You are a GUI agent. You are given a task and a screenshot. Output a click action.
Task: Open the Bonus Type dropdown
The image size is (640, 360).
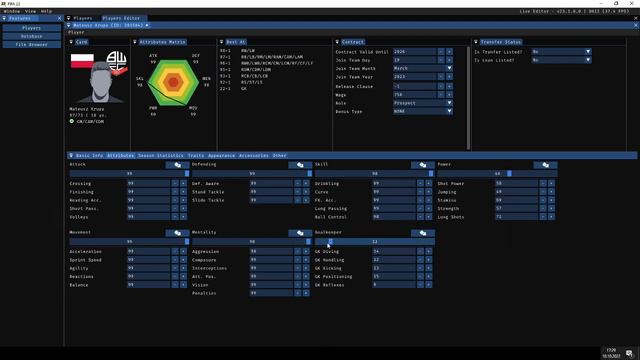423,111
